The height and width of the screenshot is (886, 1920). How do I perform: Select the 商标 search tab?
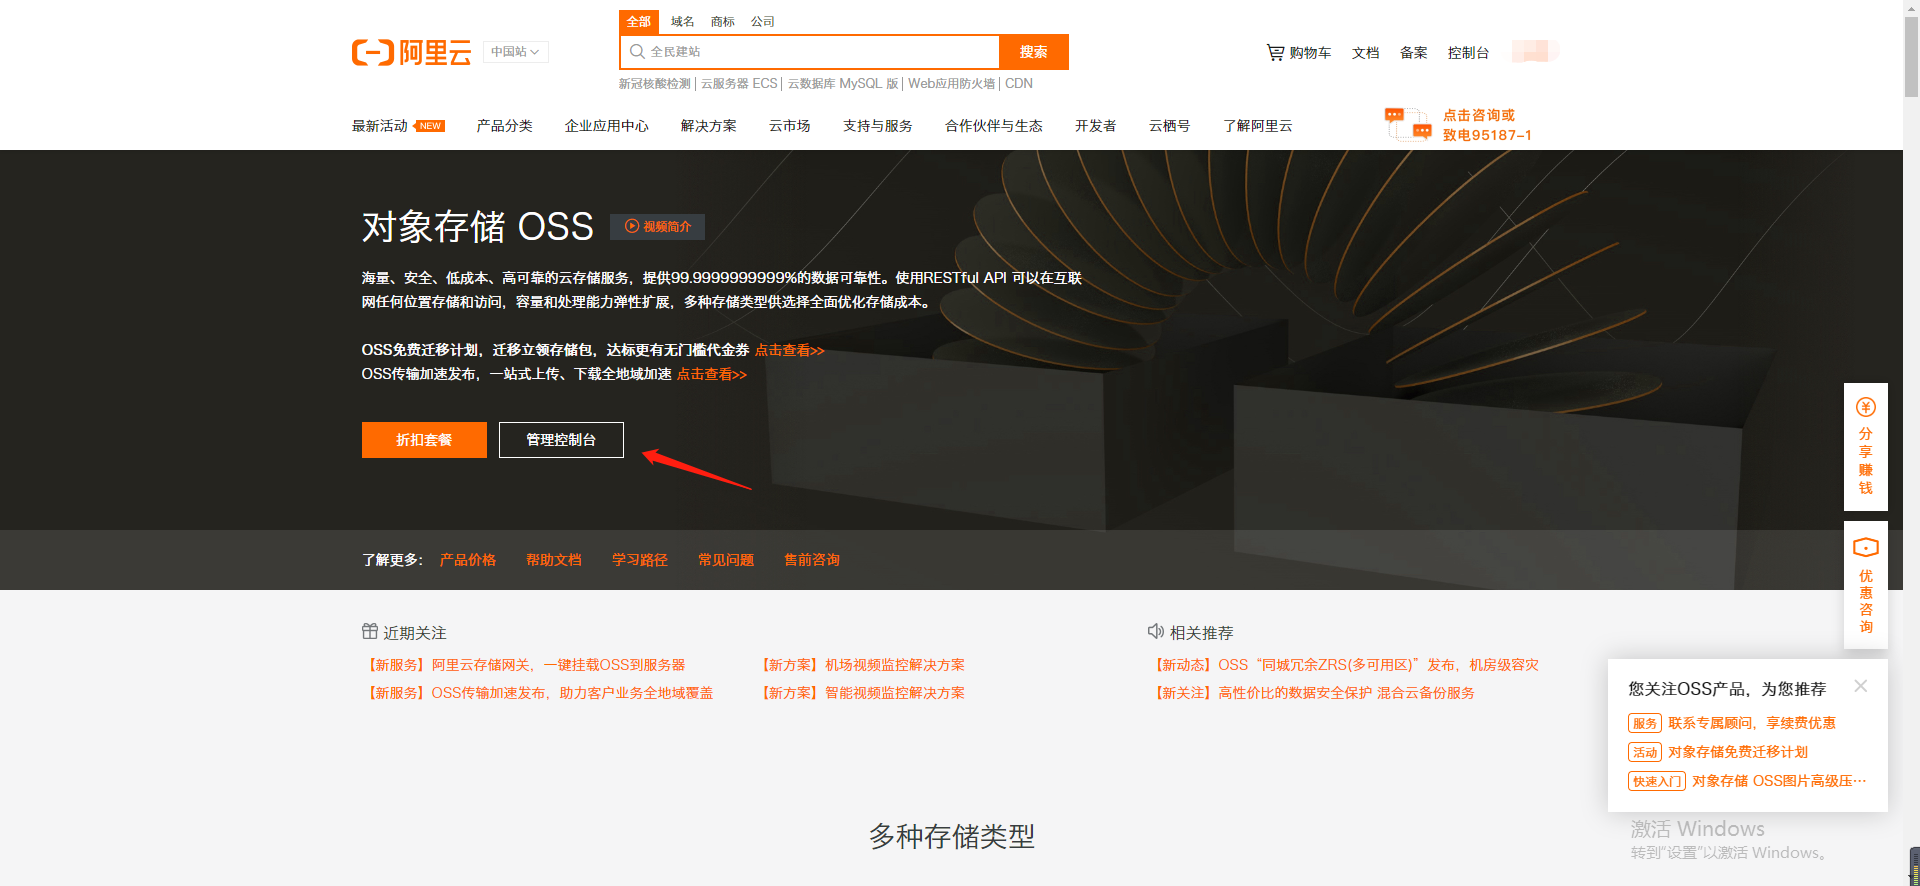pos(723,21)
